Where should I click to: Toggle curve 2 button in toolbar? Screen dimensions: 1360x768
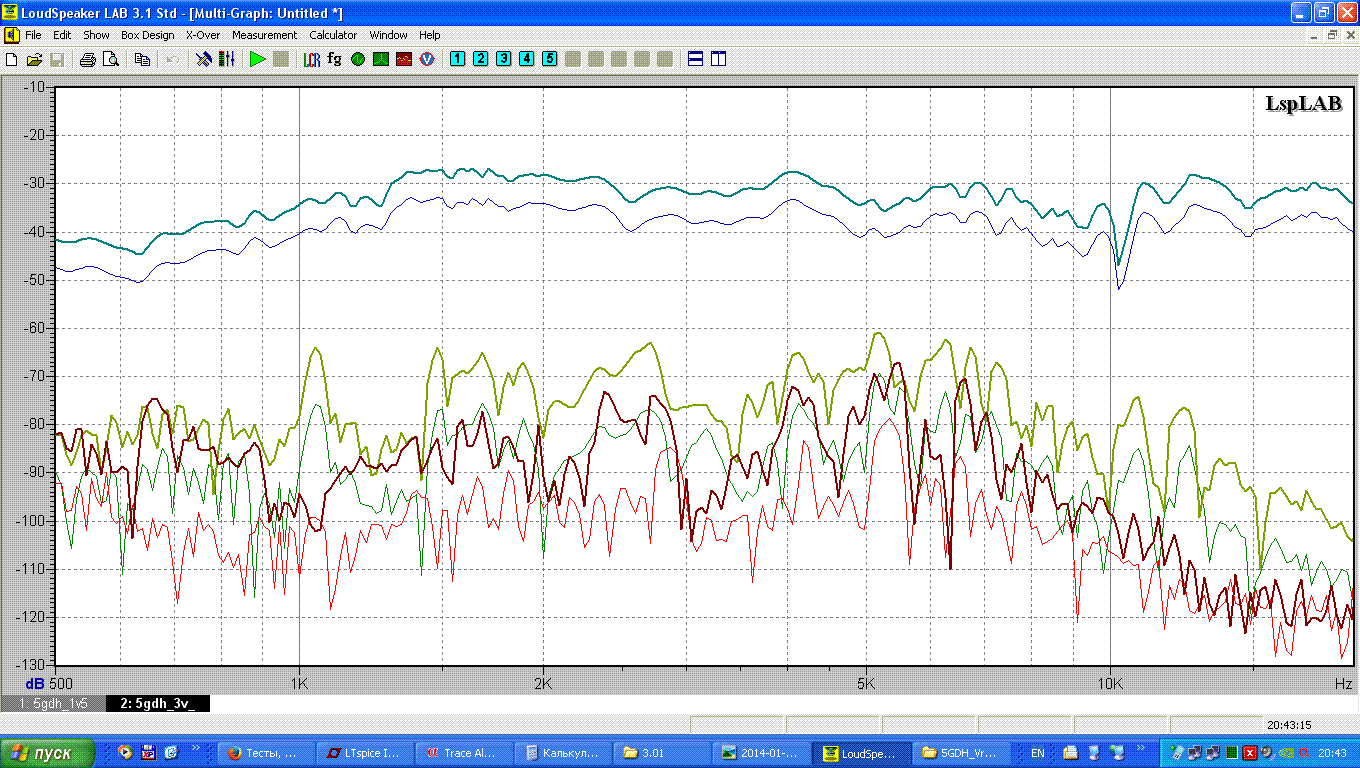coord(480,59)
